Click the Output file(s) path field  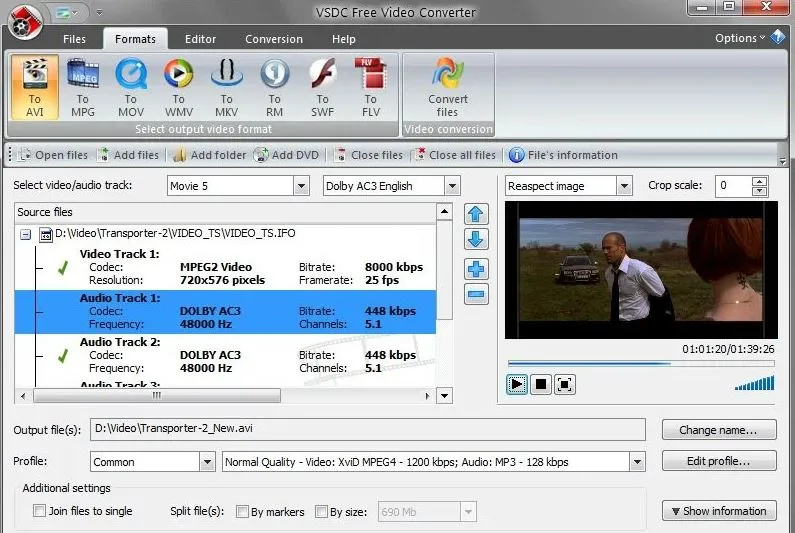click(368, 430)
